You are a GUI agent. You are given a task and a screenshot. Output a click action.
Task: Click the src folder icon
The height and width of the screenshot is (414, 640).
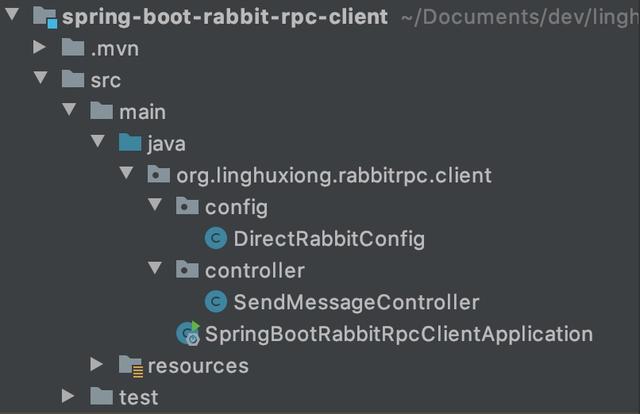(x=73, y=79)
